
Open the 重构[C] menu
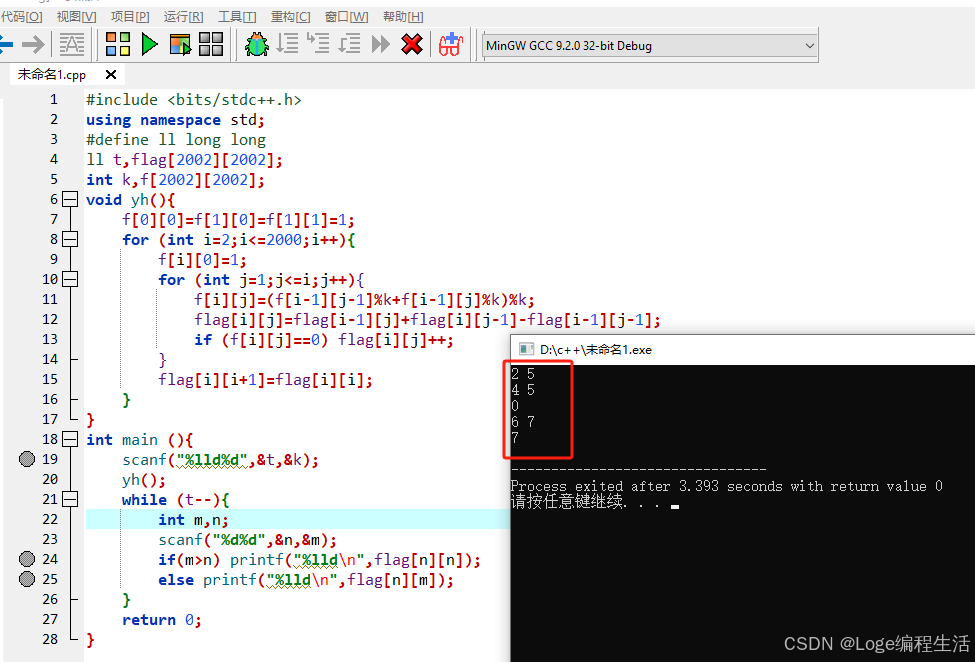click(290, 17)
